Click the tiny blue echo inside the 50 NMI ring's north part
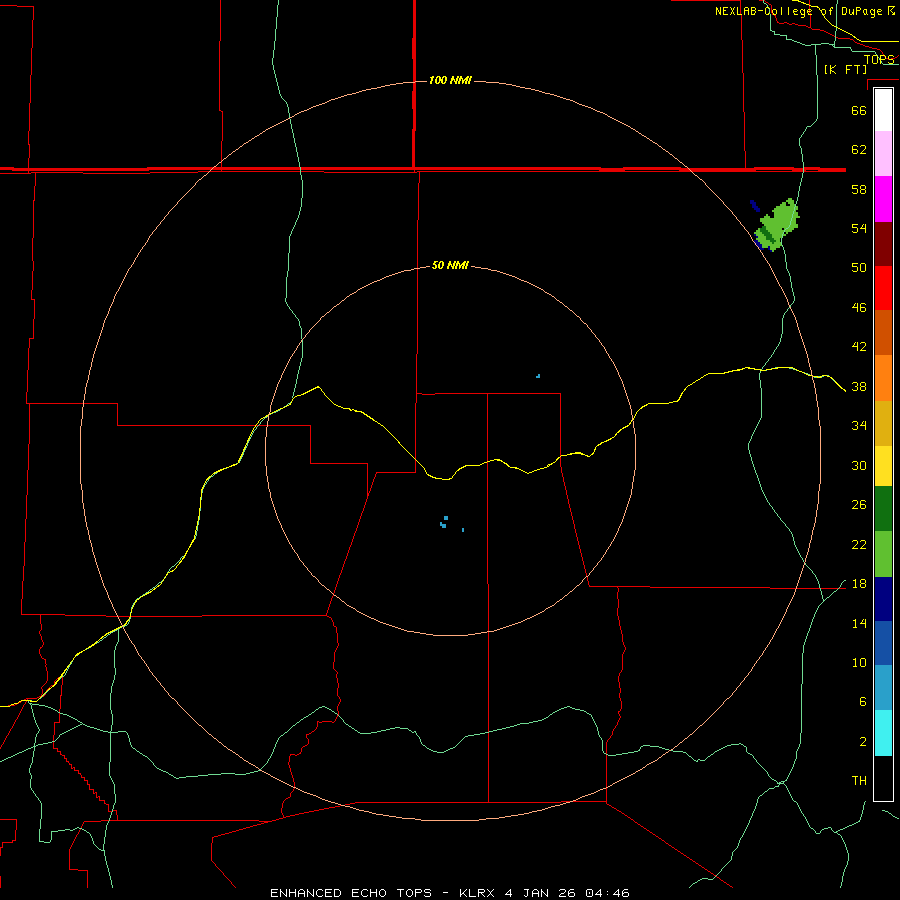 tap(538, 376)
